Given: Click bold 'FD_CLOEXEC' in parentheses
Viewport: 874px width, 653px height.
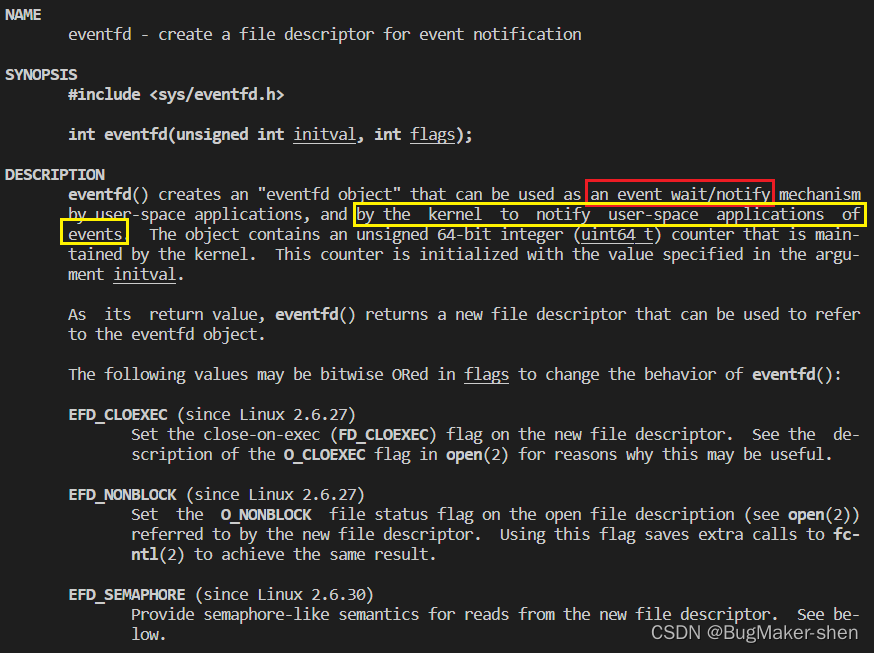Looking at the screenshot, I should [383, 435].
